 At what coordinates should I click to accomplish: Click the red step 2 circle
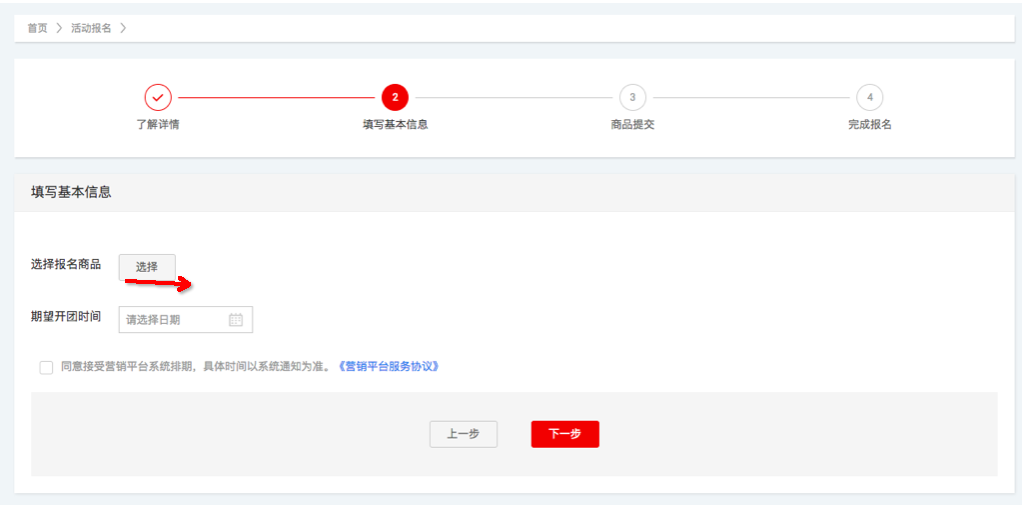[395, 97]
